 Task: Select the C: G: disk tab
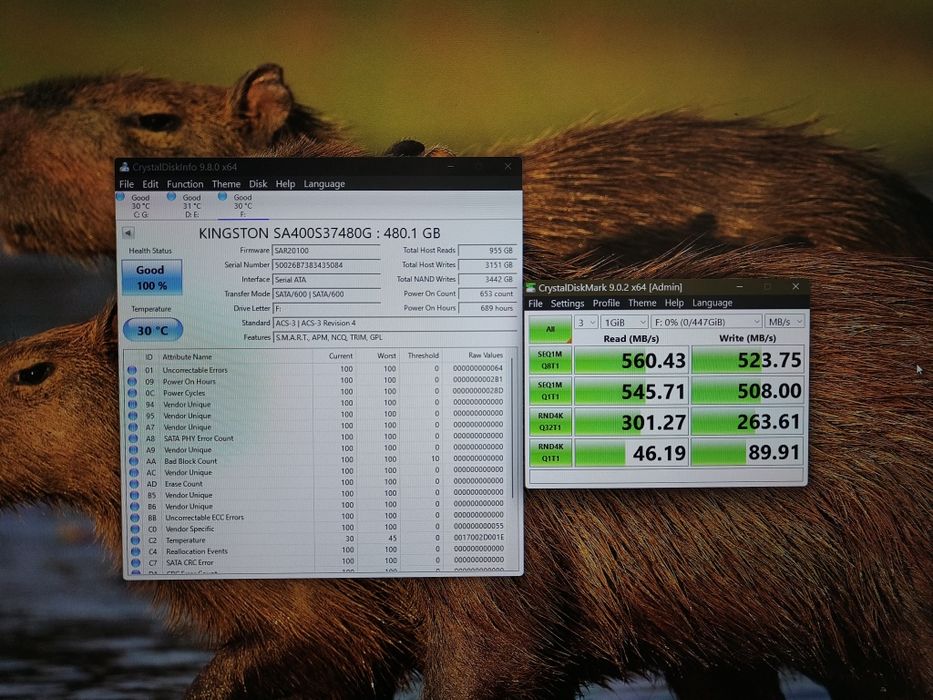pyautogui.click(x=140, y=205)
